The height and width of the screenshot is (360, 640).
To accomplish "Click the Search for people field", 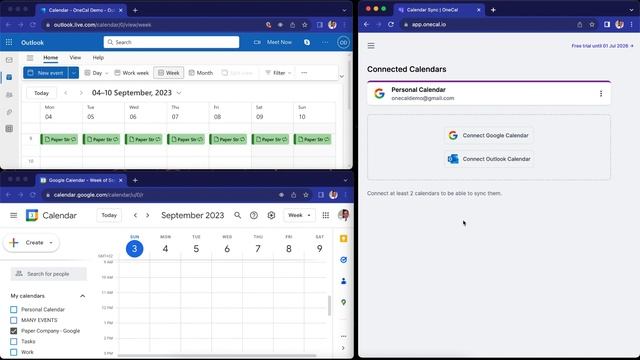I will pyautogui.click(x=49, y=274).
